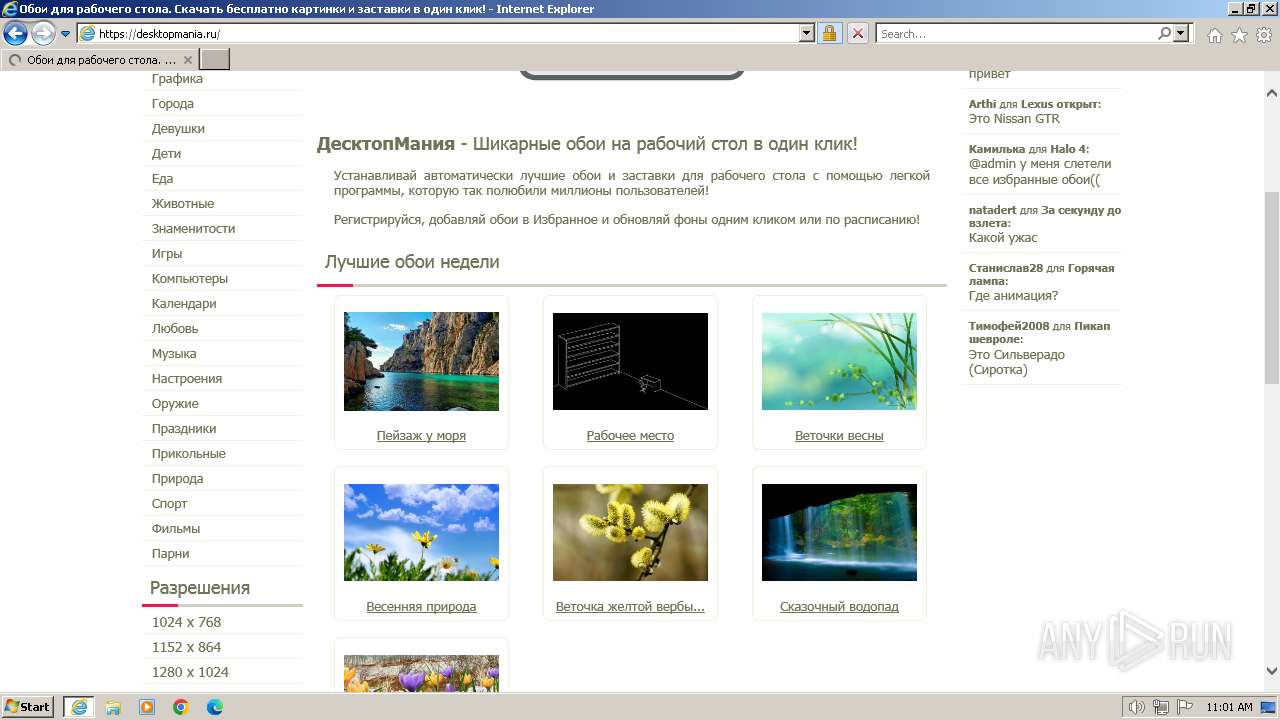Screen dimensions: 1280x720
Task: Browse the Прикольные category
Action: click(x=189, y=454)
